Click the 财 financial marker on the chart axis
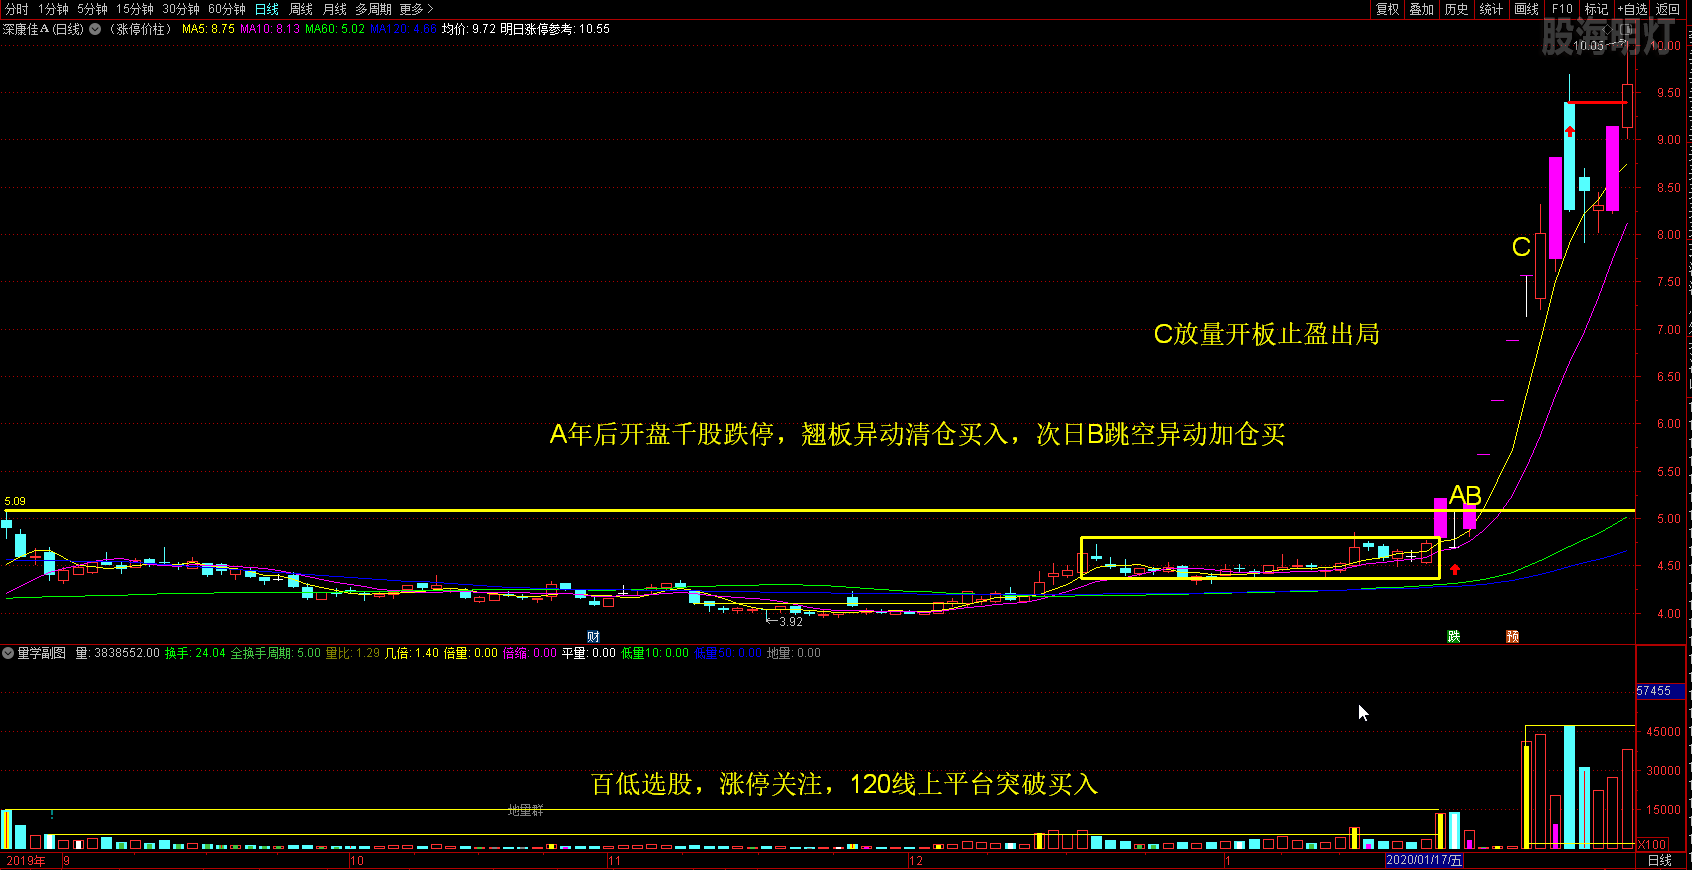 593,637
